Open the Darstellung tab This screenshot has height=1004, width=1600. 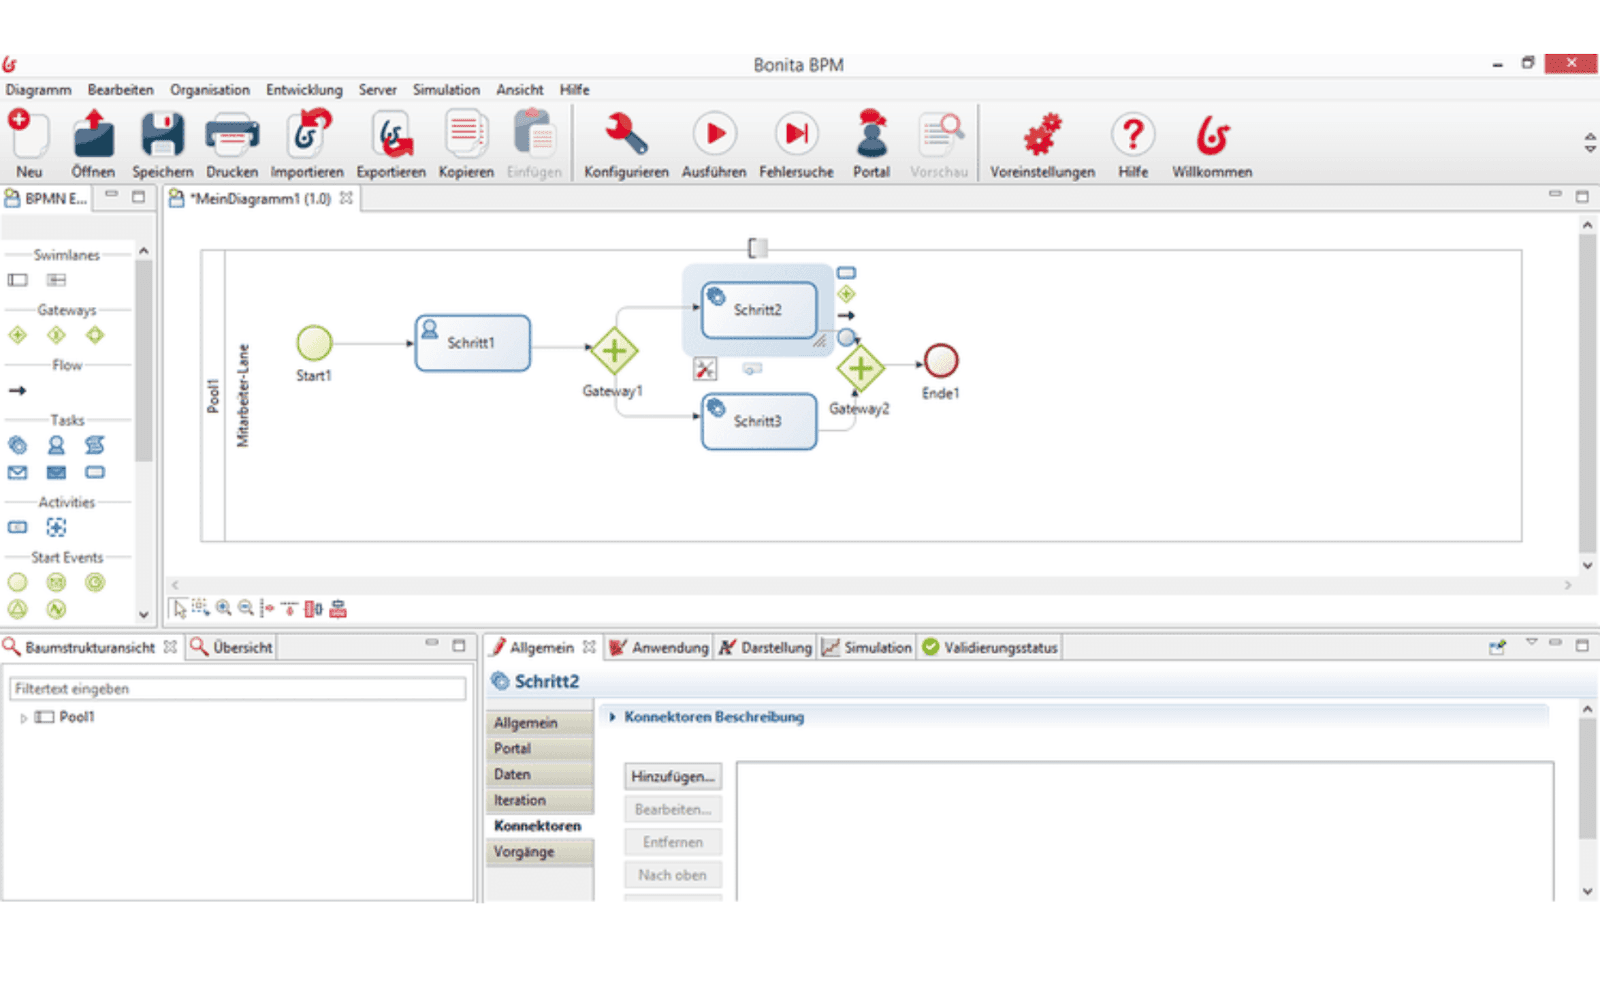coord(765,648)
